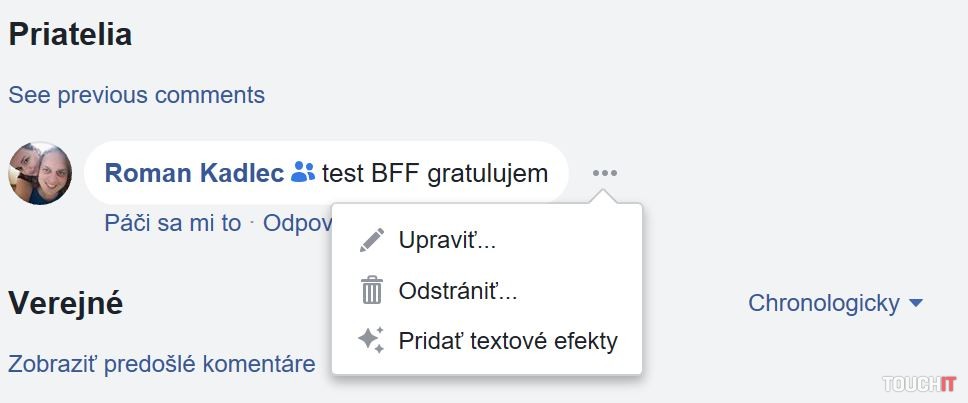Choose Odstrániť... from the context menu
The height and width of the screenshot is (403, 968).
point(457,291)
